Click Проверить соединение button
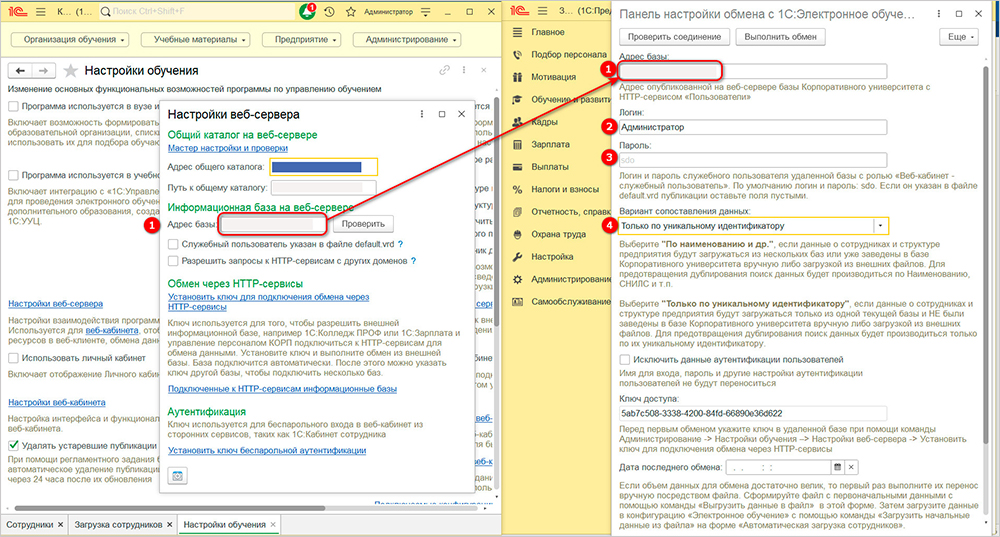This screenshot has height=537, width=1000. [674, 37]
